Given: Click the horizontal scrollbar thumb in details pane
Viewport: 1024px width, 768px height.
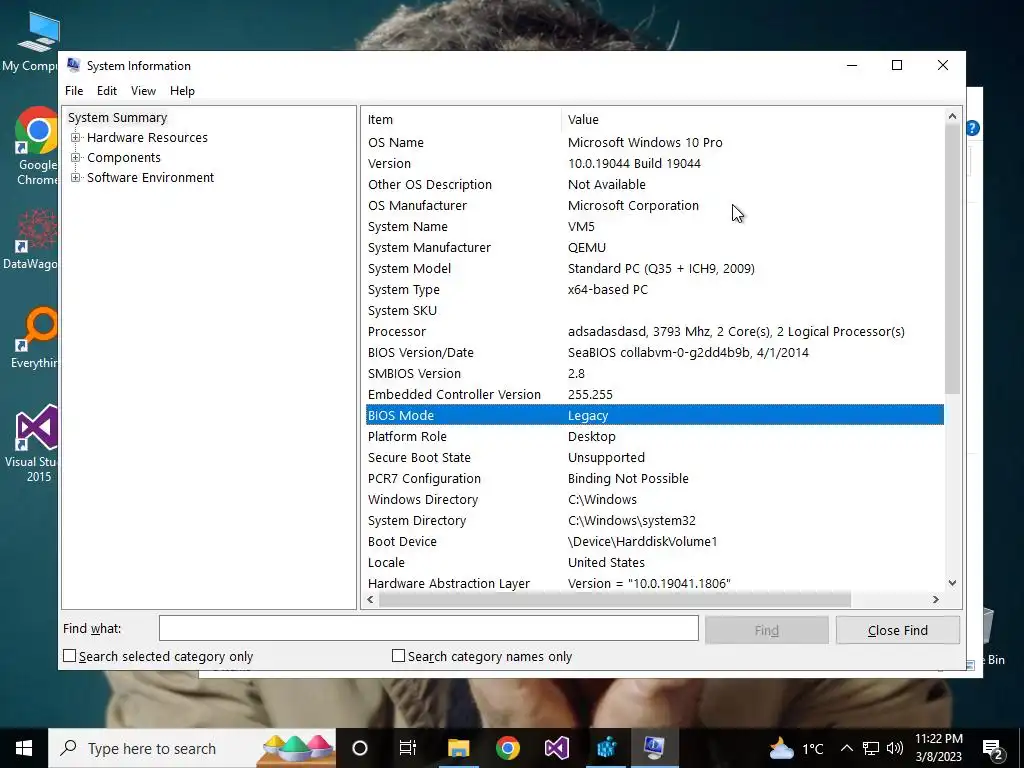Looking at the screenshot, I should (615, 600).
